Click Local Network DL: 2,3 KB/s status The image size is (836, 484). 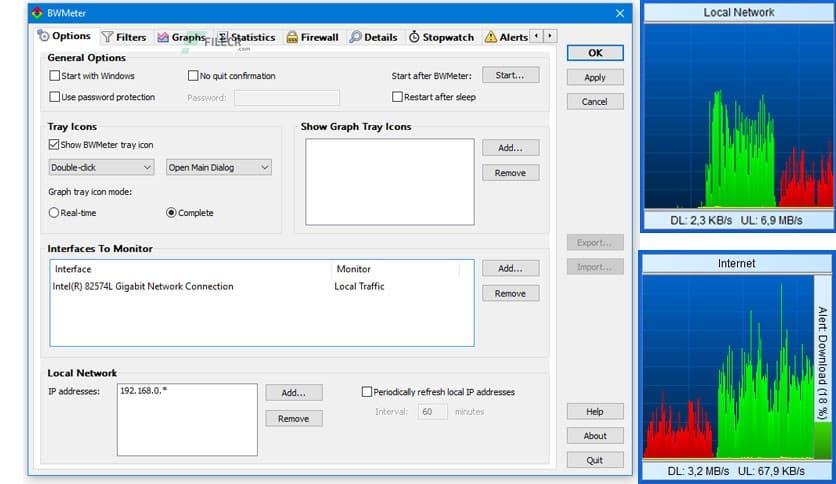(701, 220)
